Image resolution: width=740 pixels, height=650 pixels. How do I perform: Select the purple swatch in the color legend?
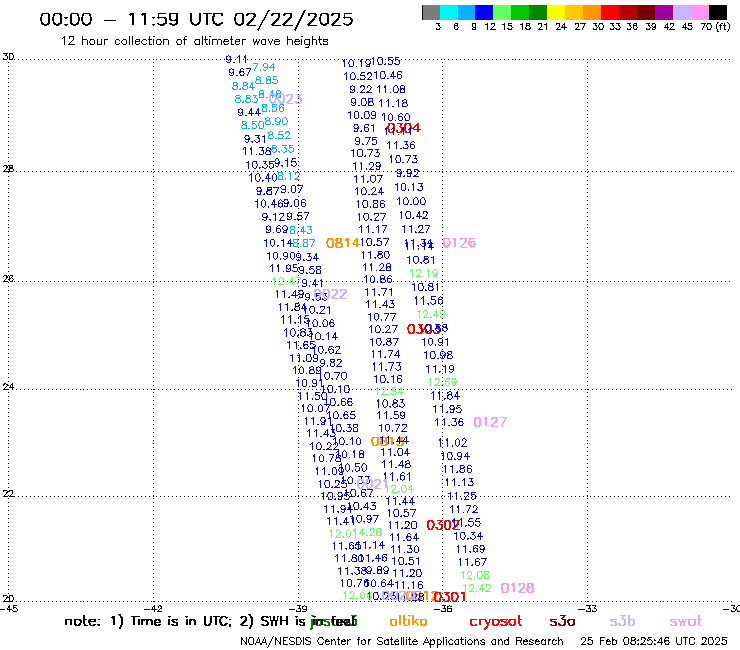[664, 12]
